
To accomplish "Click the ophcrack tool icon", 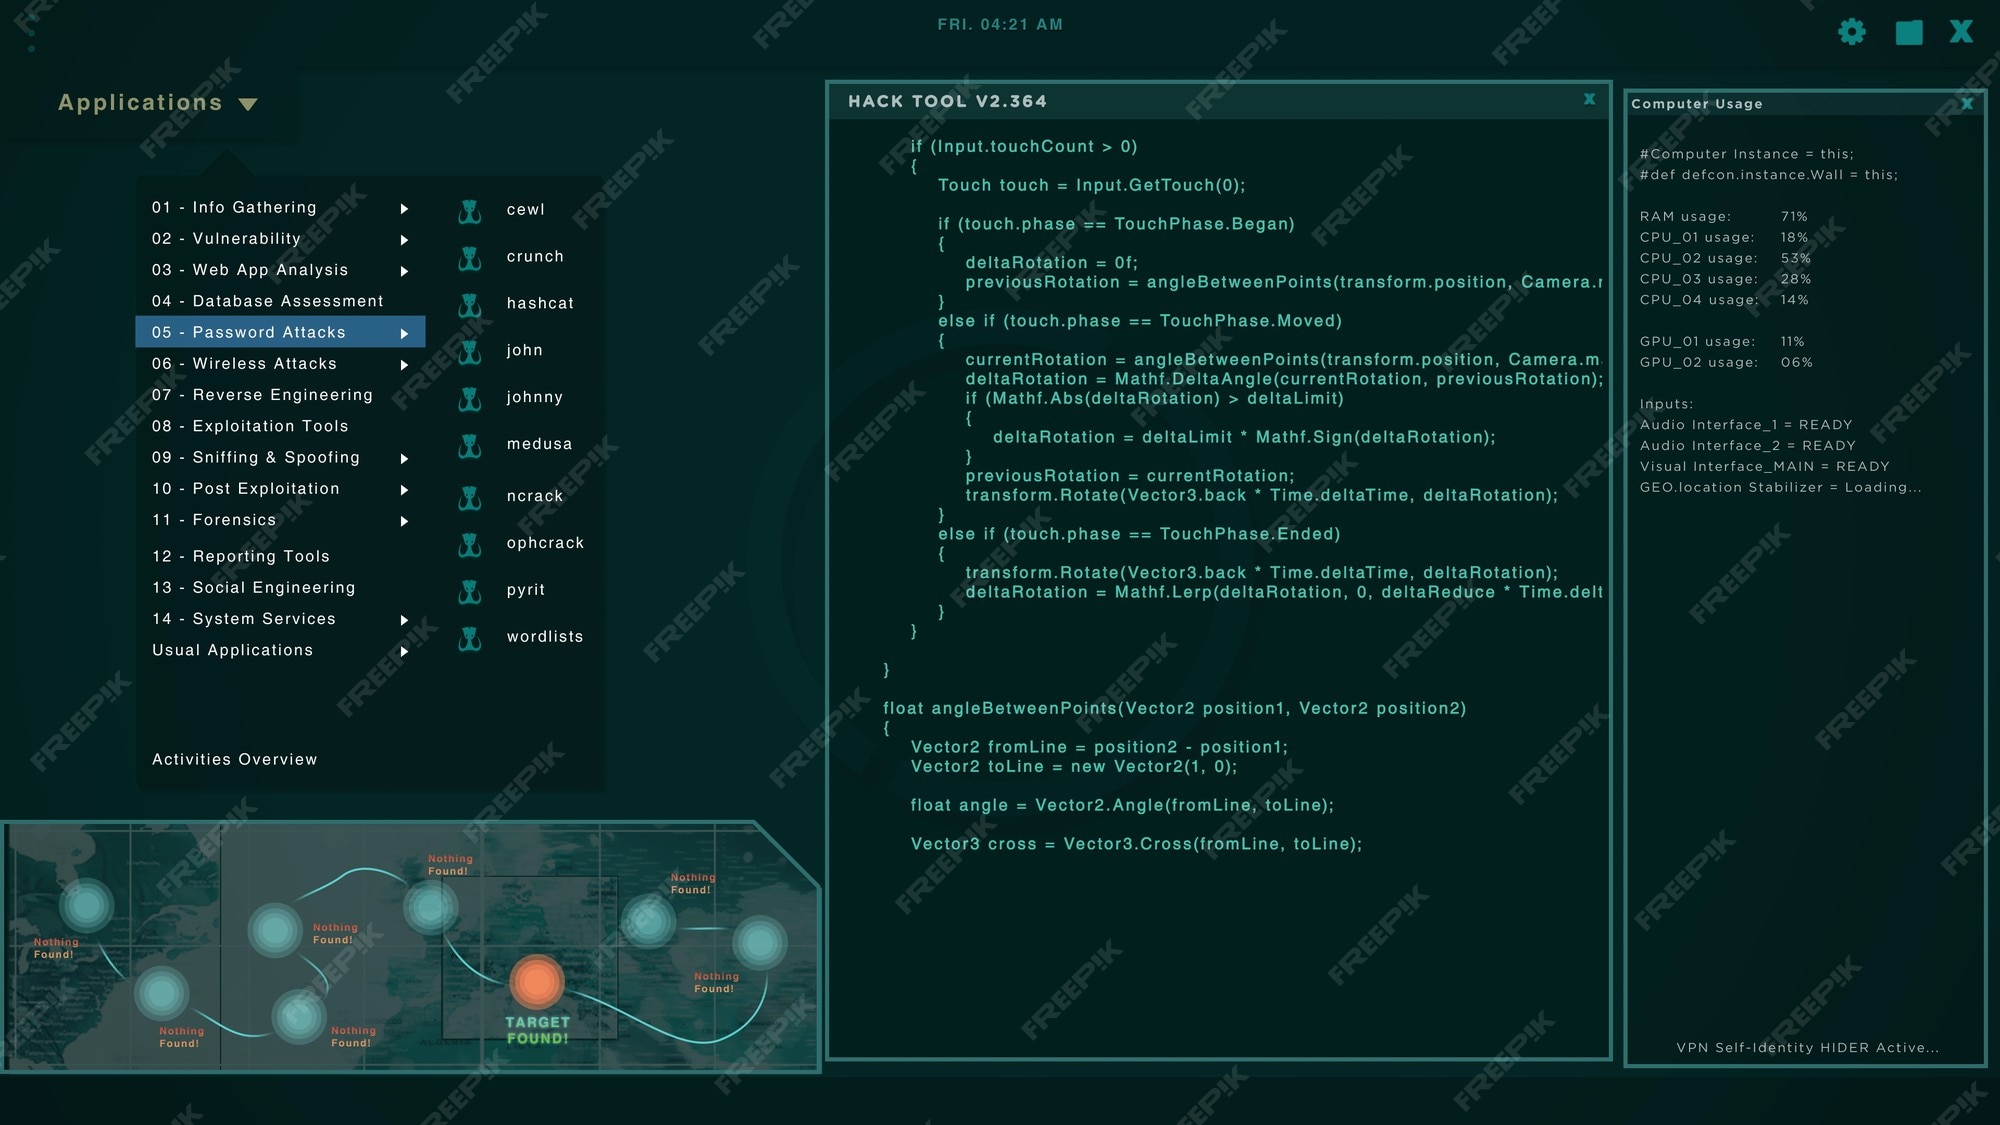I will pos(469,543).
